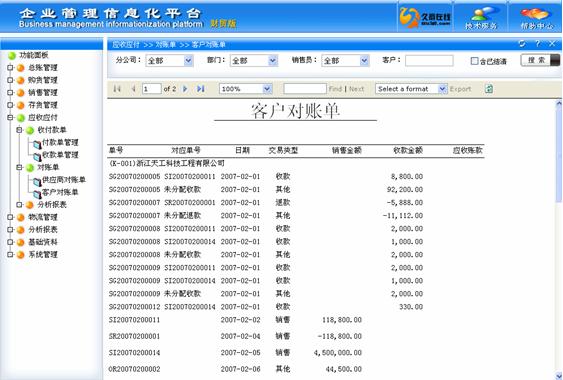Expand the 总账管理 tree node
Viewport: 563px width, 380px height.
coord(10,68)
